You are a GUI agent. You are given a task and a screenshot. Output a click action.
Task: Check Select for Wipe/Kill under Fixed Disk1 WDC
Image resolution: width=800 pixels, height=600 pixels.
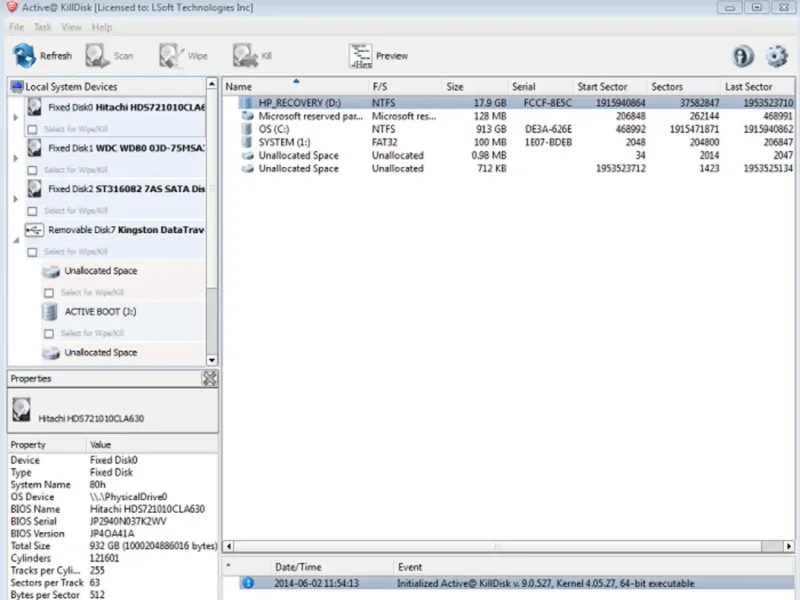pyautogui.click(x=33, y=170)
